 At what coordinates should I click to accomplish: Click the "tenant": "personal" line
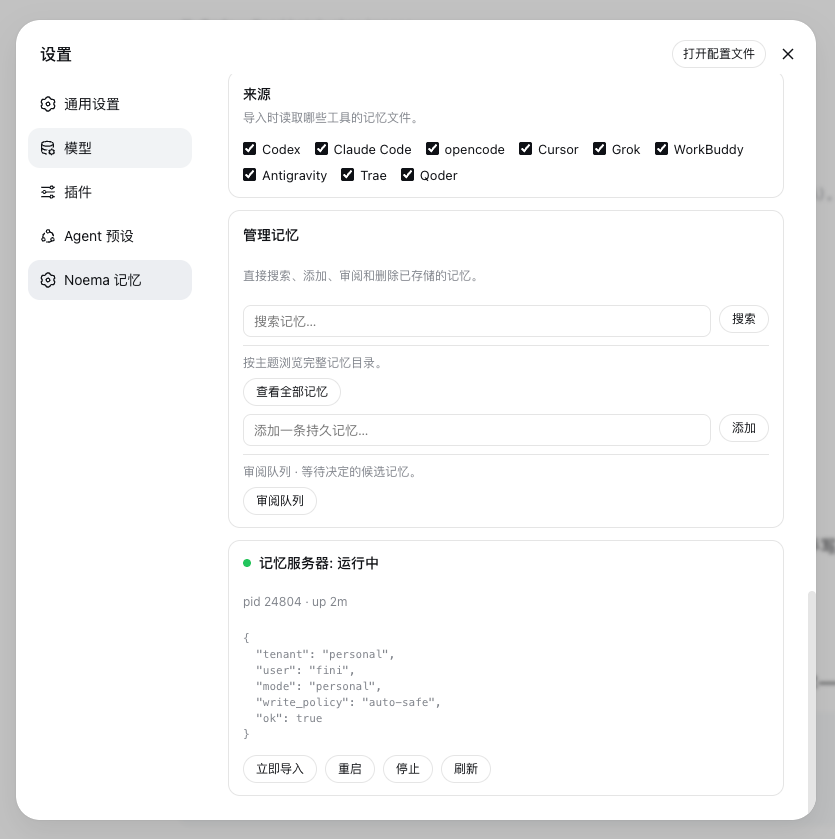pyautogui.click(x=325, y=654)
